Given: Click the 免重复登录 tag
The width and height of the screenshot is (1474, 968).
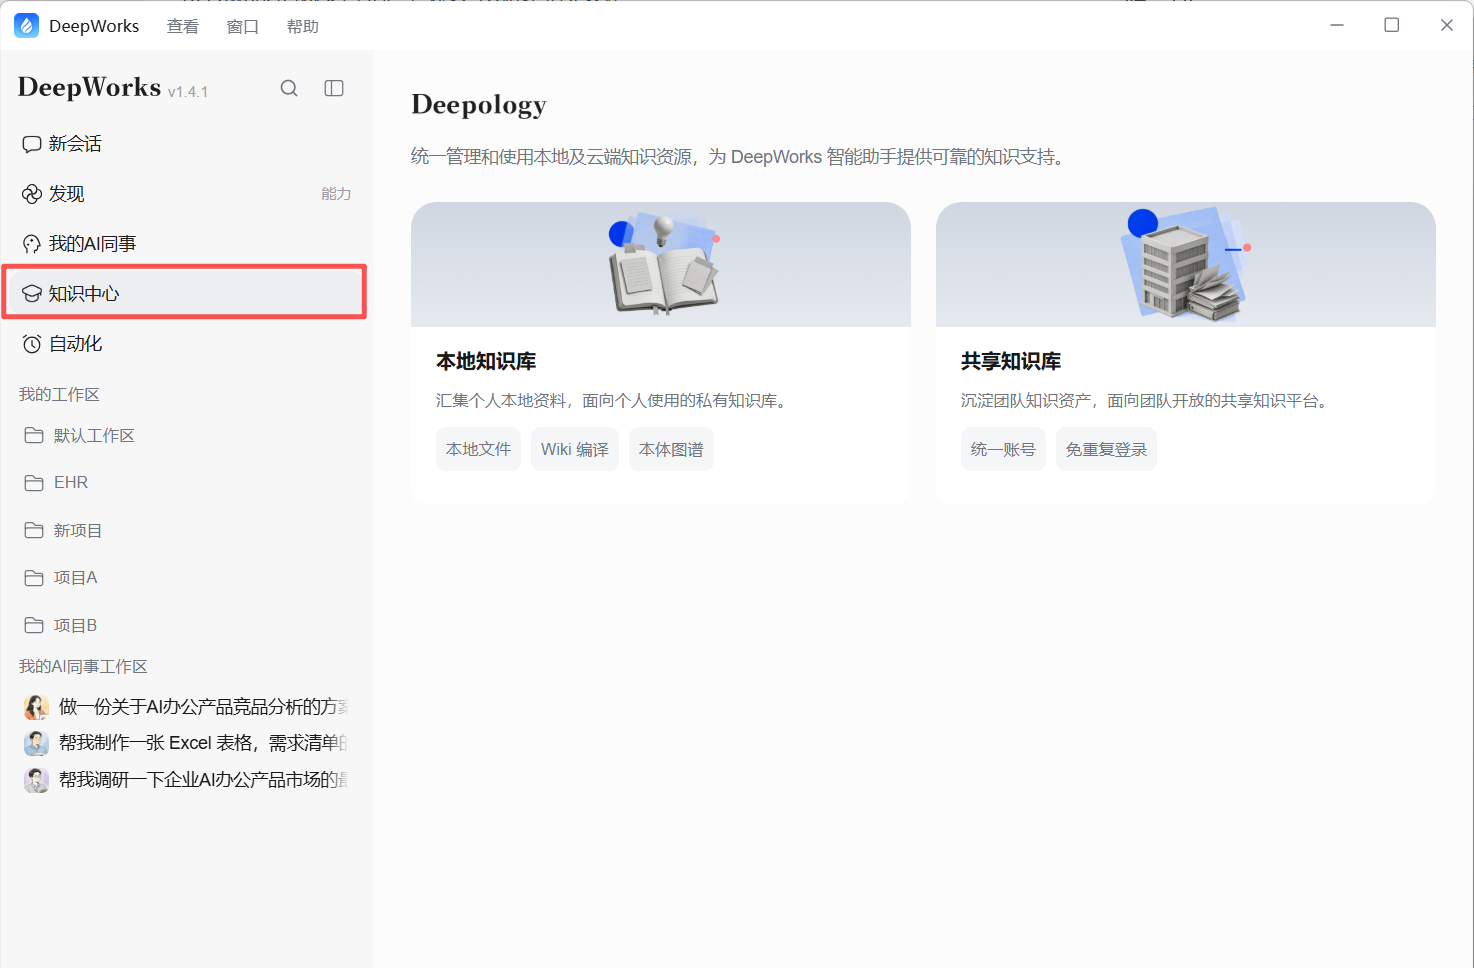Looking at the screenshot, I should pyautogui.click(x=1106, y=449).
